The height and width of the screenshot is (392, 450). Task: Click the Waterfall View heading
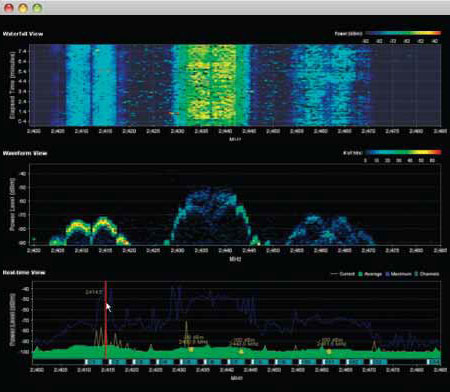pos(23,34)
